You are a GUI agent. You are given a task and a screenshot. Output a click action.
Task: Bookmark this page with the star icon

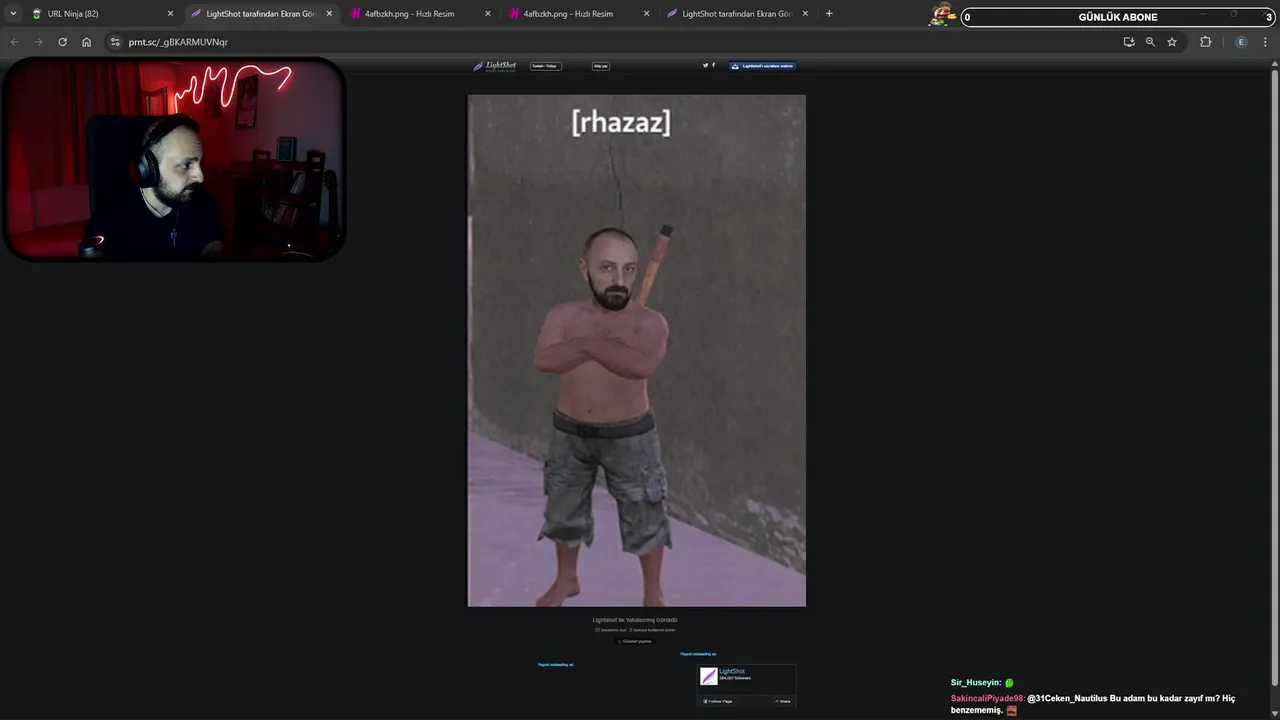(x=1172, y=42)
